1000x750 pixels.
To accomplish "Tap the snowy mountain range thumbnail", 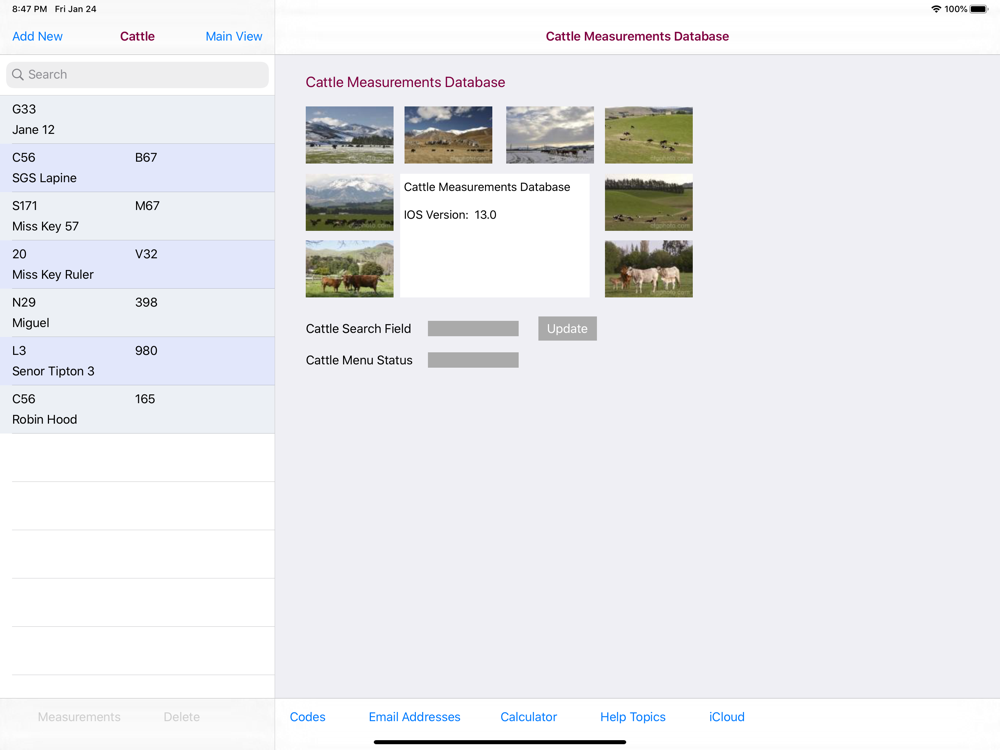I will (349, 135).
